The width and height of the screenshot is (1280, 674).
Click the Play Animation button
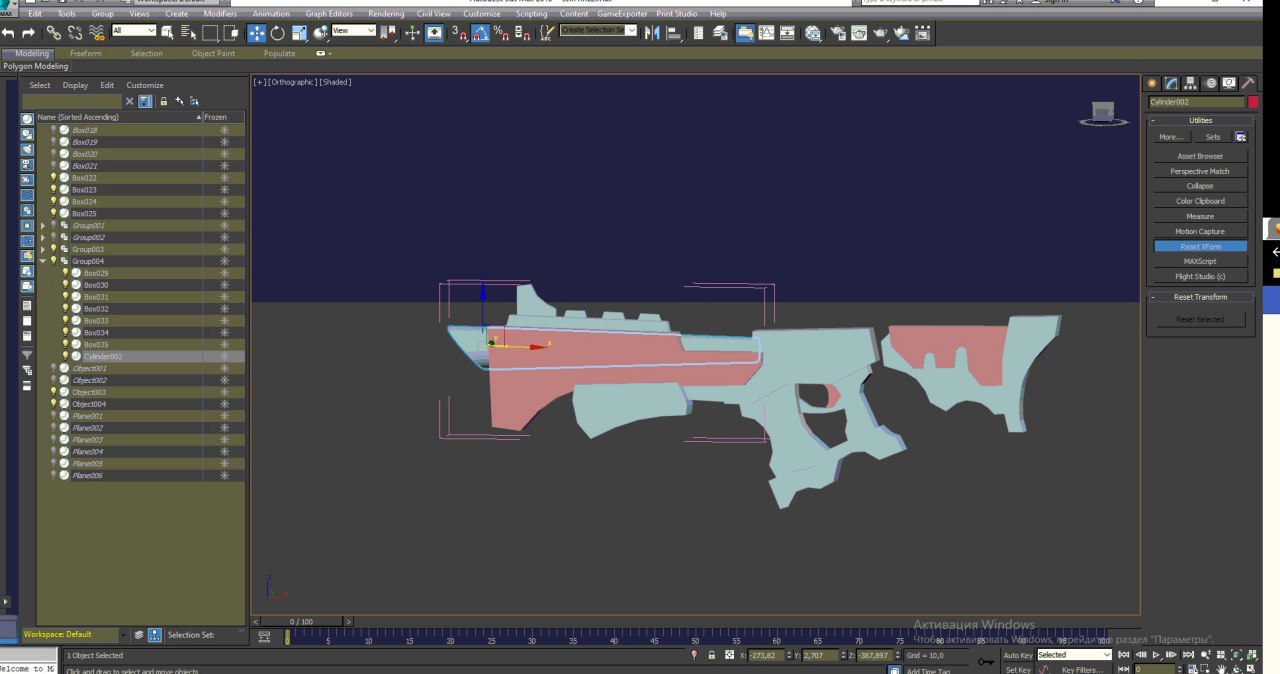point(1156,655)
